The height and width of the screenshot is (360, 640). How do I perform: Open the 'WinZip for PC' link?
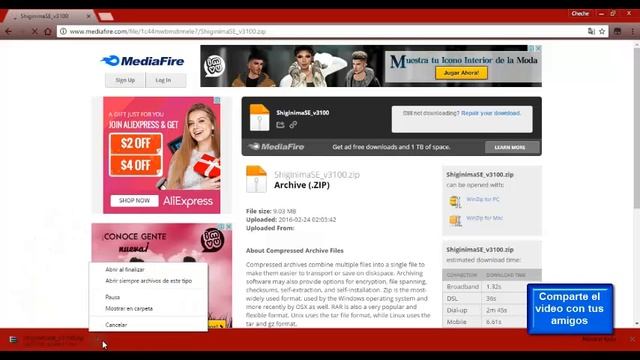pos(483,199)
